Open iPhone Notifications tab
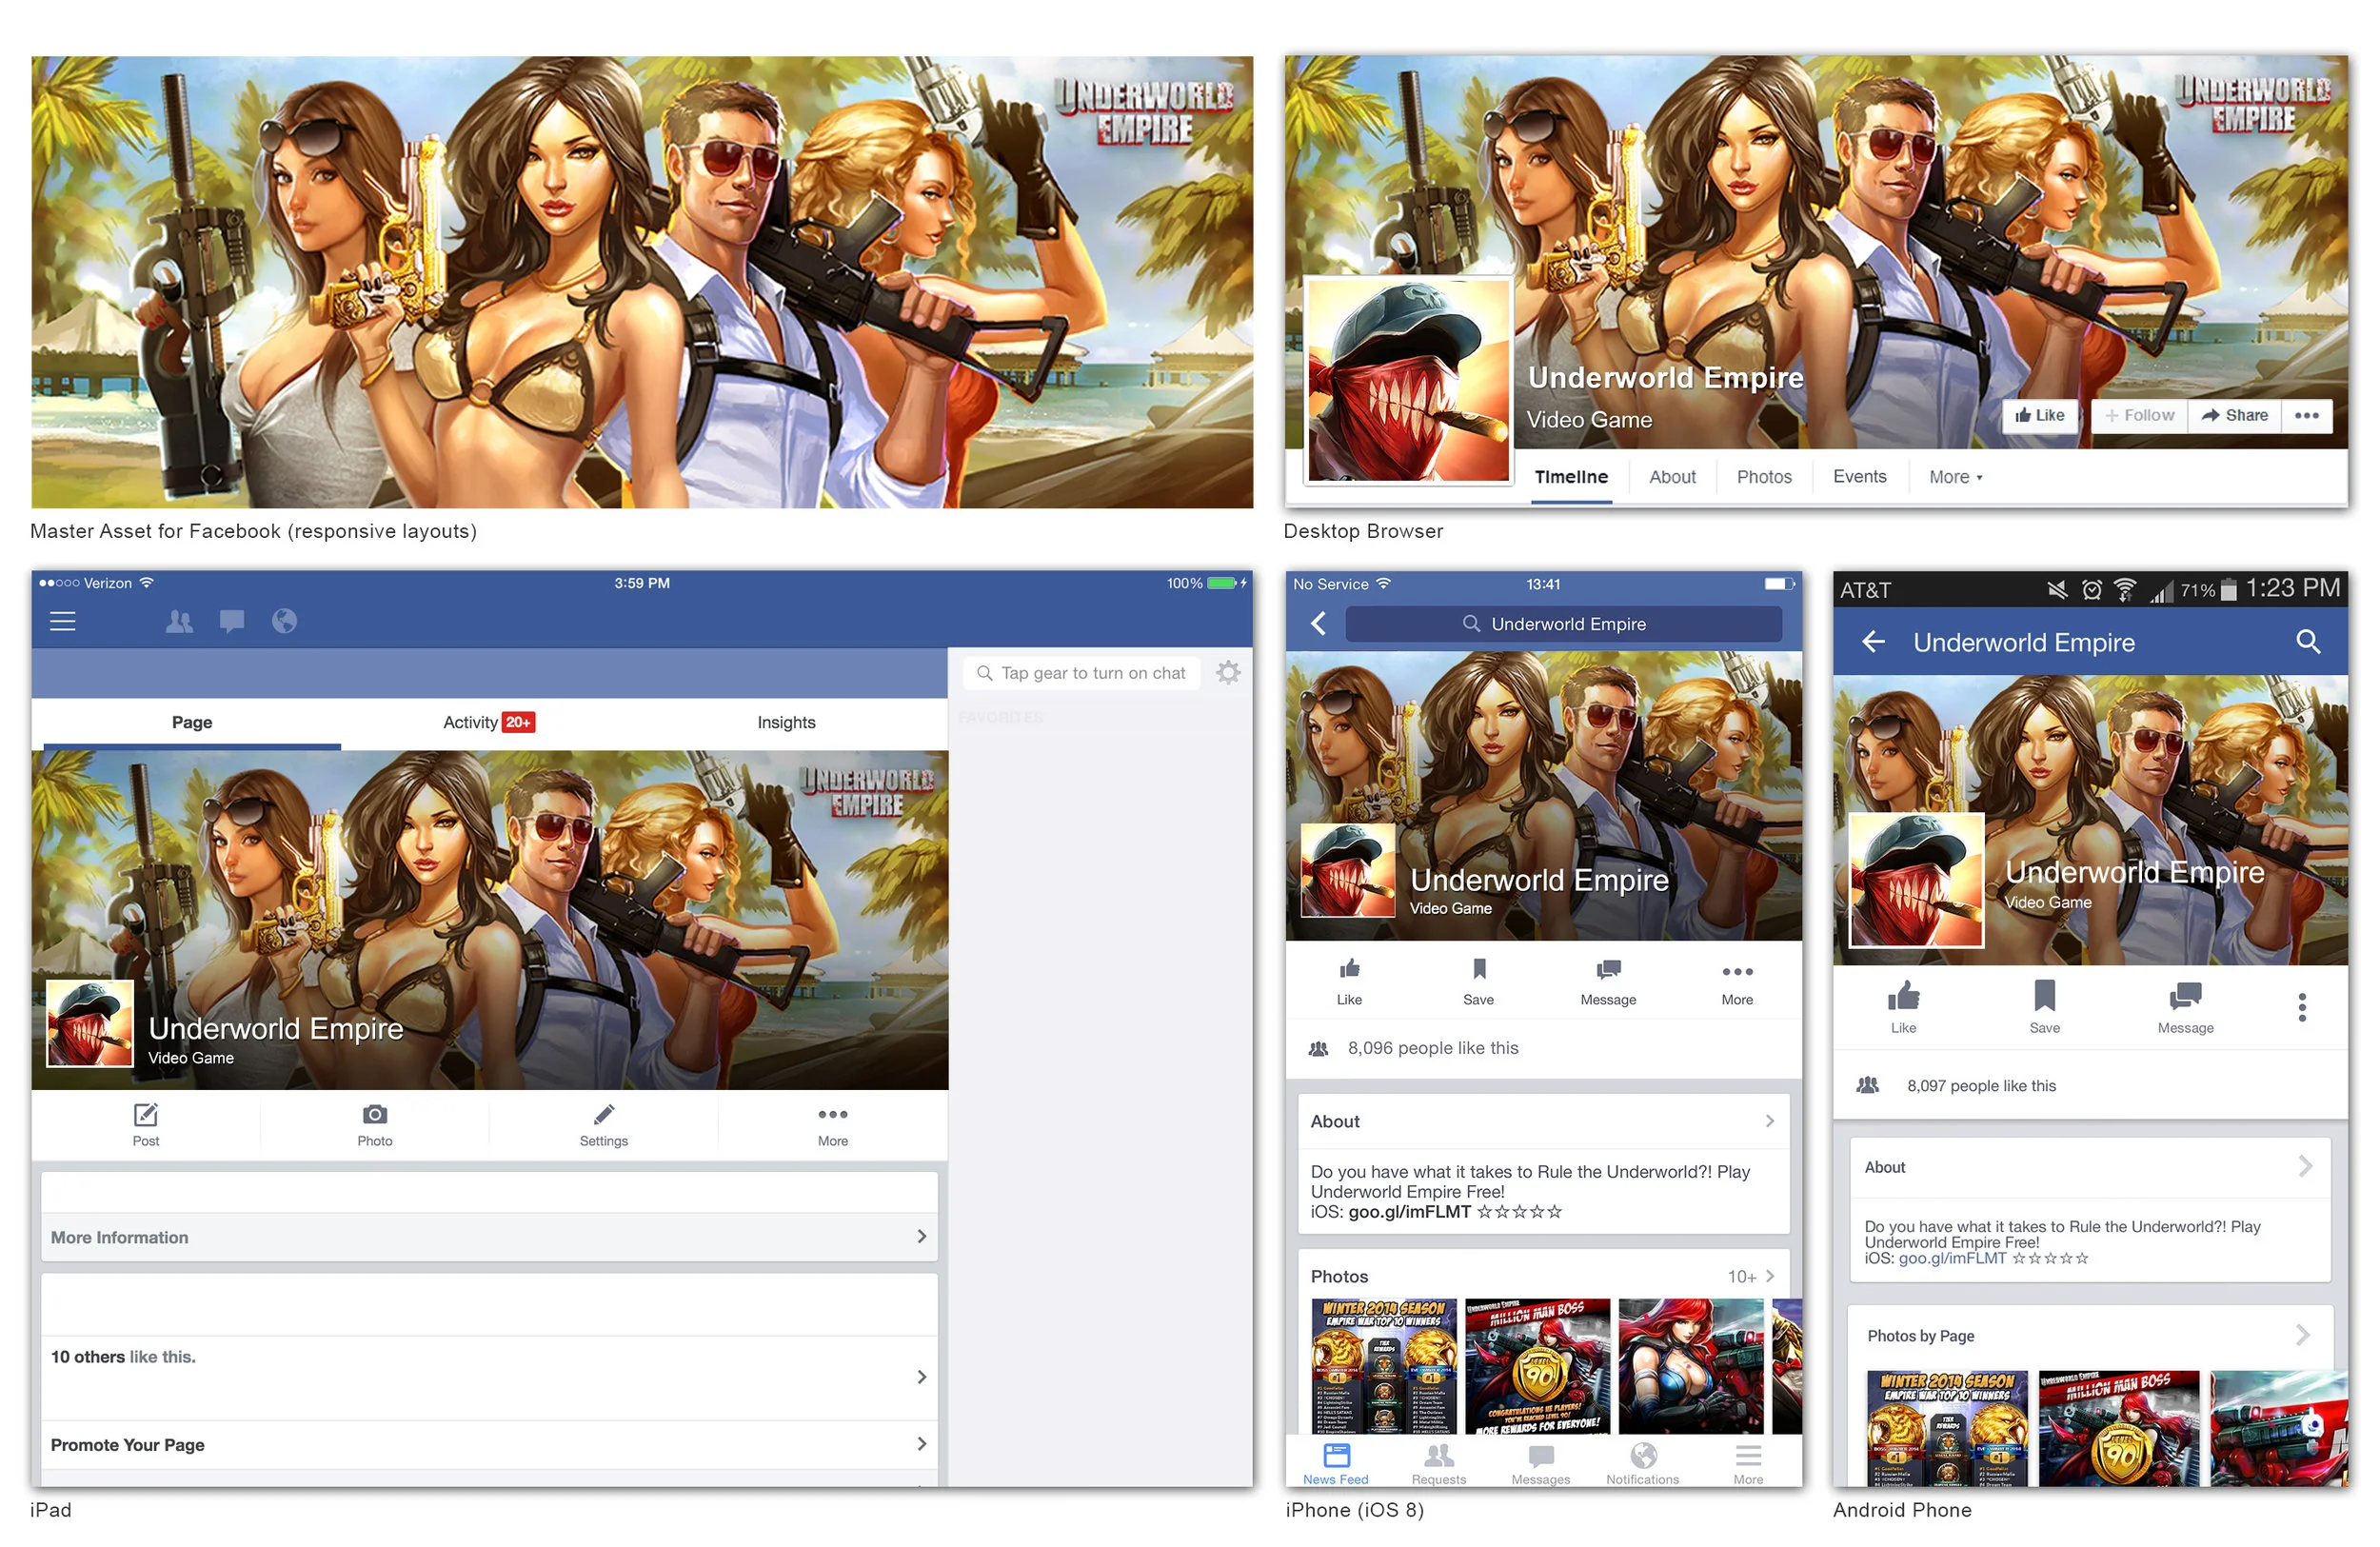Image resolution: width=2380 pixels, height=1547 pixels. [x=1643, y=1465]
